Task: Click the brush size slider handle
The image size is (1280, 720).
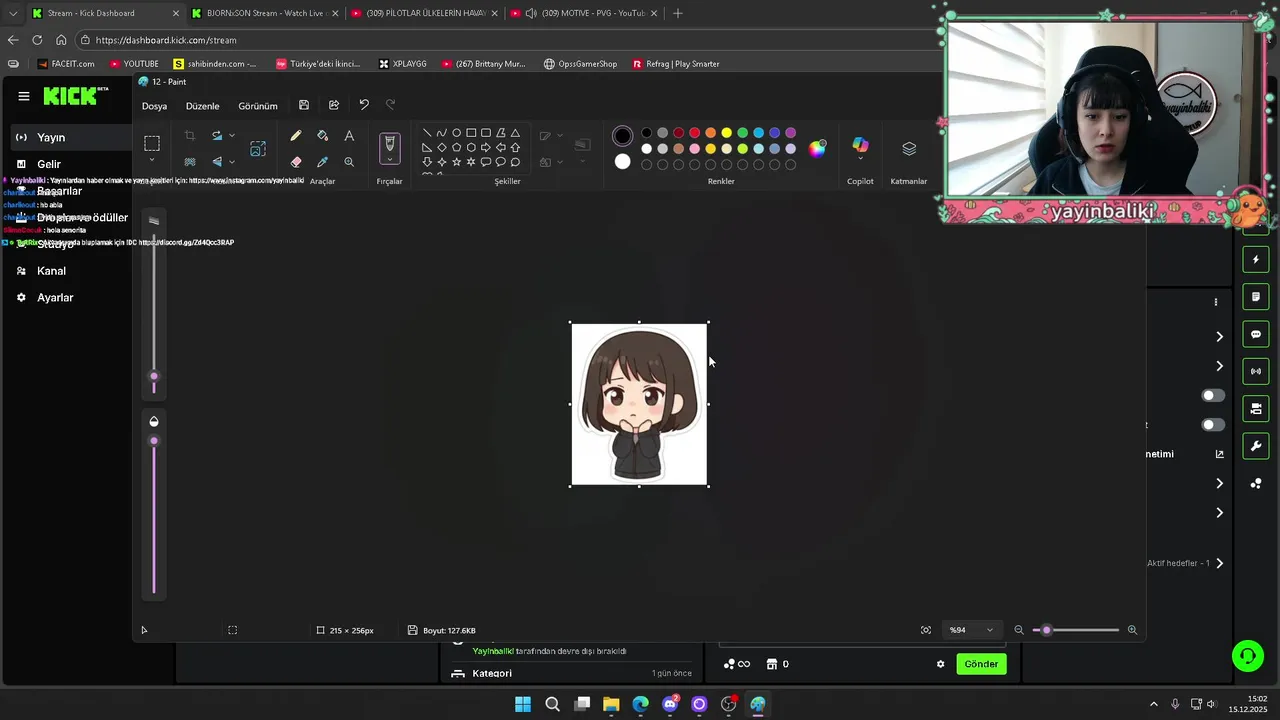Action: tap(154, 377)
